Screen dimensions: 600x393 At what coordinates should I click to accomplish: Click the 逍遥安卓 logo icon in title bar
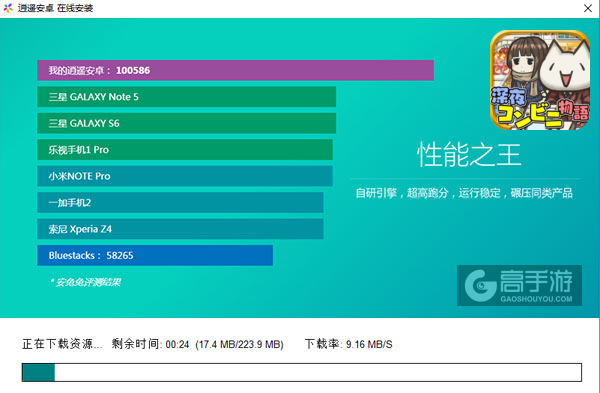[8, 8]
